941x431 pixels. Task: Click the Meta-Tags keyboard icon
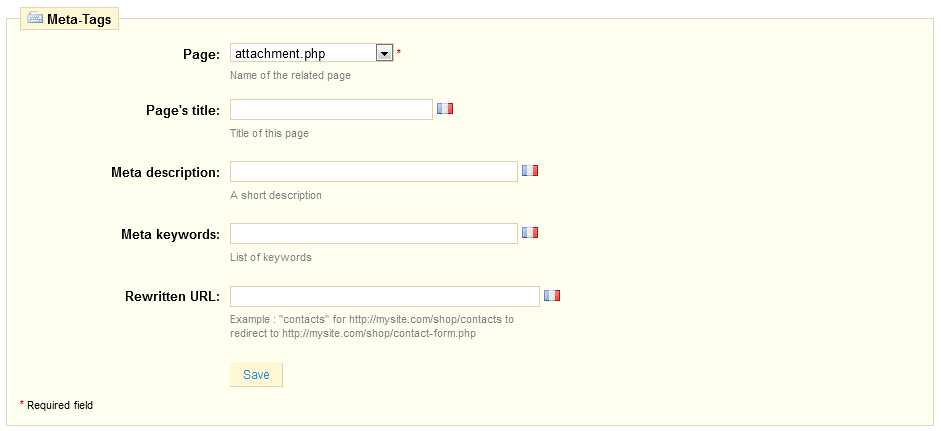click(x=35, y=19)
